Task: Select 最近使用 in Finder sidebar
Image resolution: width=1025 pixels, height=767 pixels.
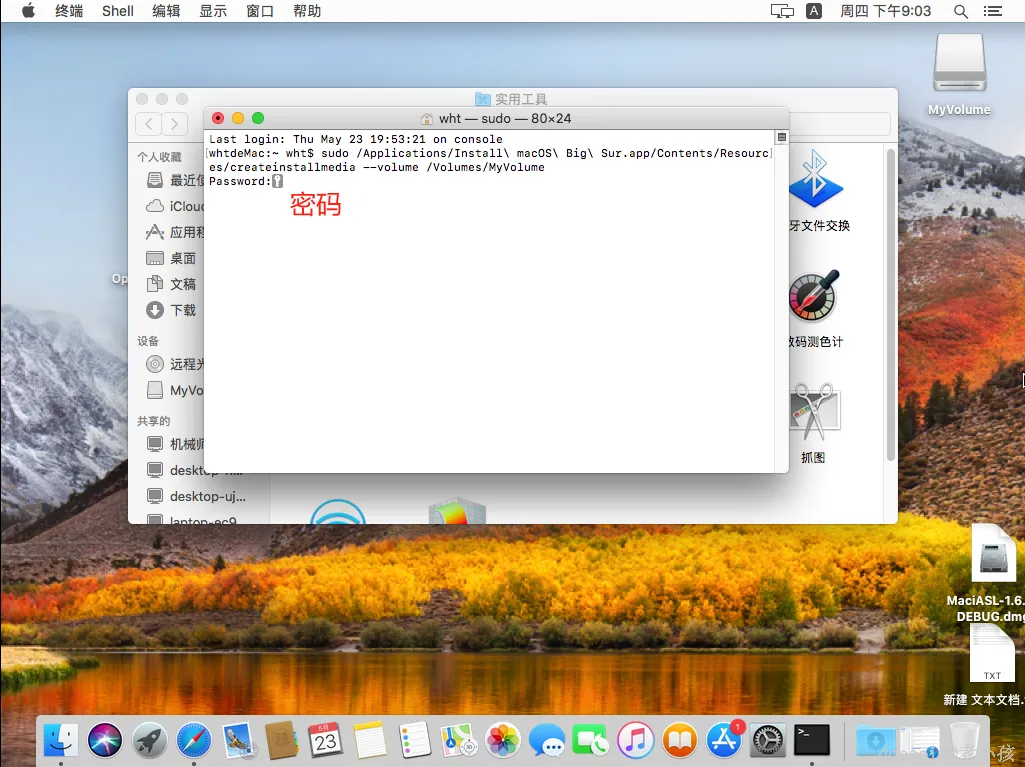Action: [x=175, y=180]
